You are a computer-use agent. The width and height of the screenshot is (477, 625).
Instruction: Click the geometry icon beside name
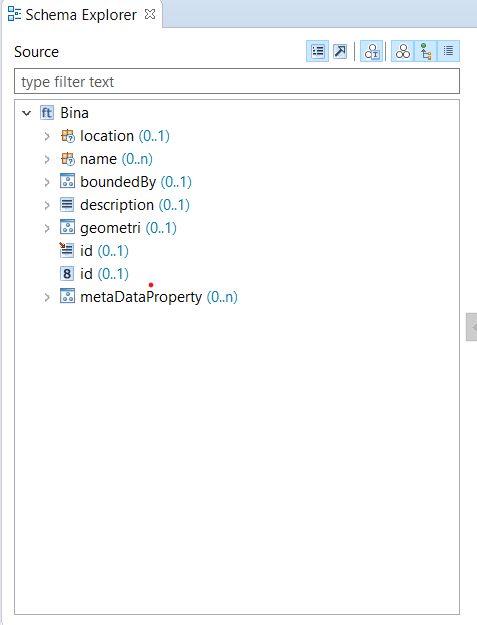pos(67,159)
